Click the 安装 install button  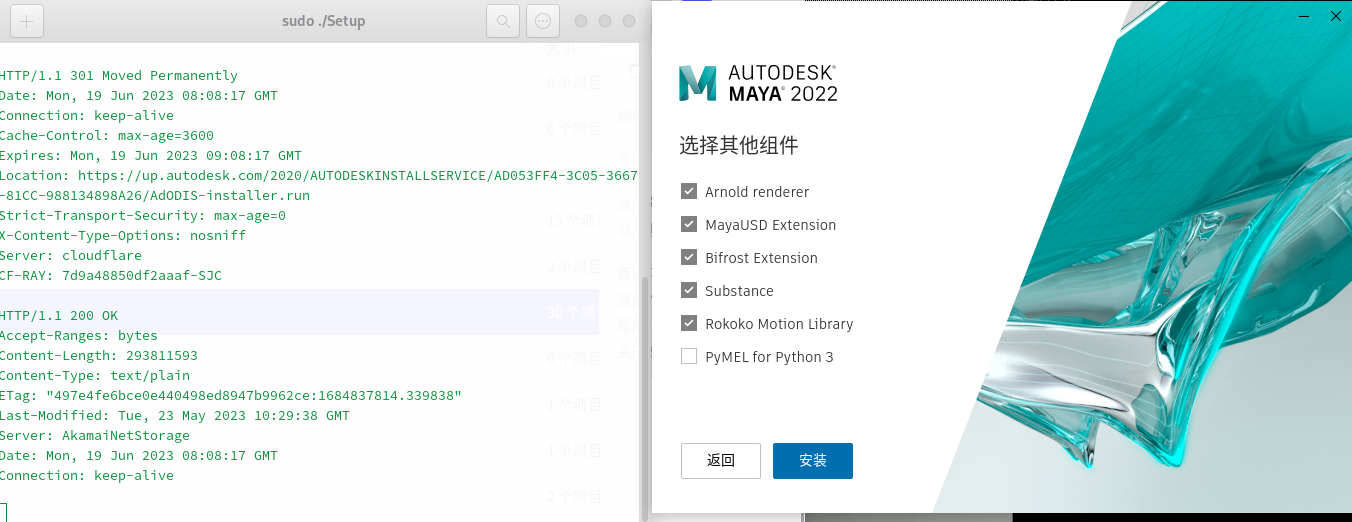pos(813,461)
